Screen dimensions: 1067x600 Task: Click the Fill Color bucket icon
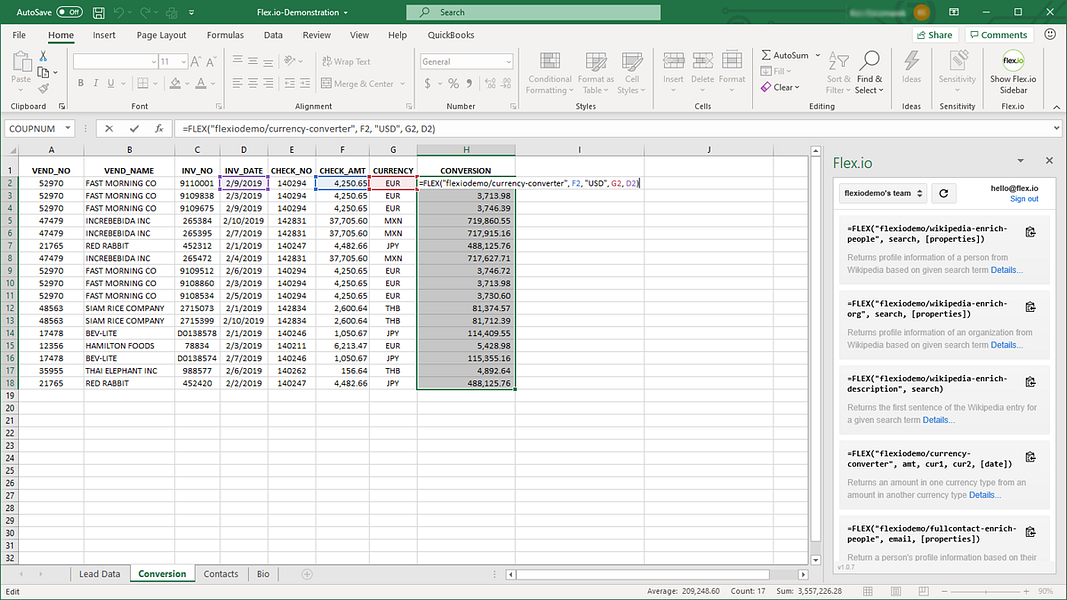(175, 83)
